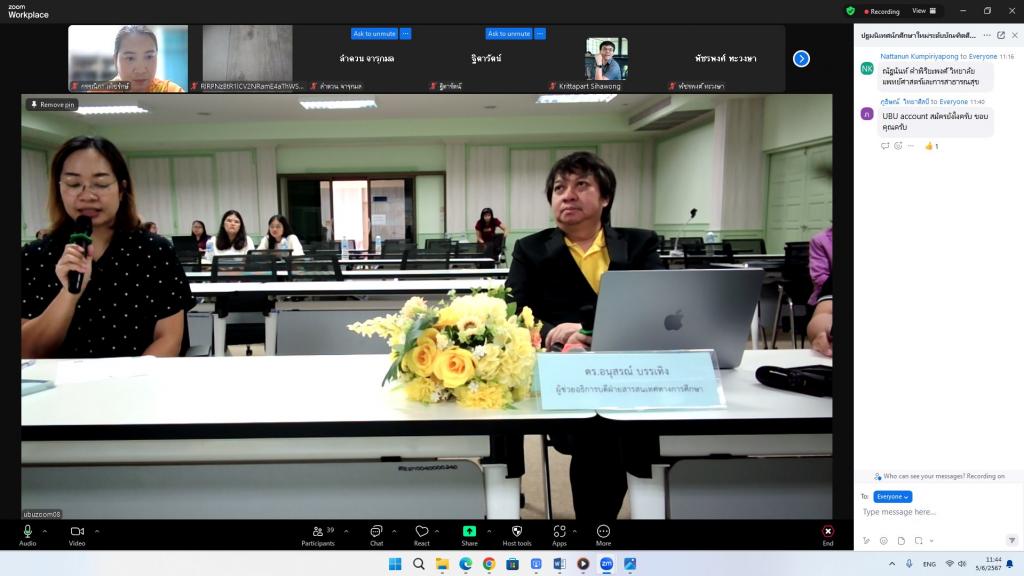Switch to Zoom app in taskbar

click(607, 564)
